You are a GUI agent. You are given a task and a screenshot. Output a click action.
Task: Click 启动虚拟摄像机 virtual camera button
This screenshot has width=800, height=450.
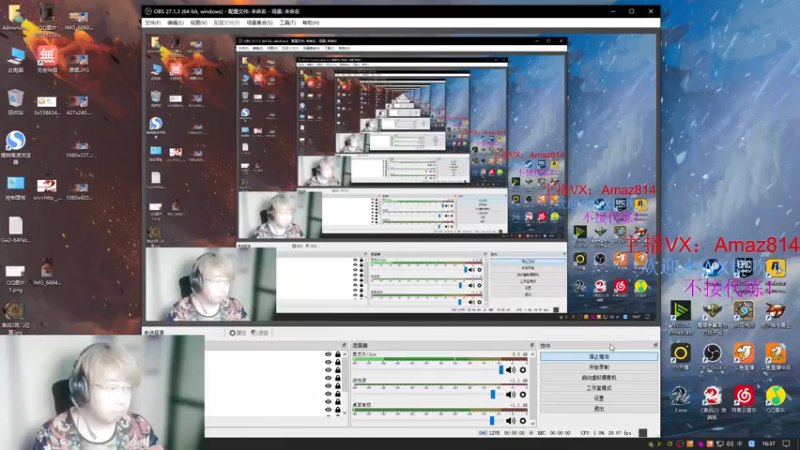coord(599,378)
